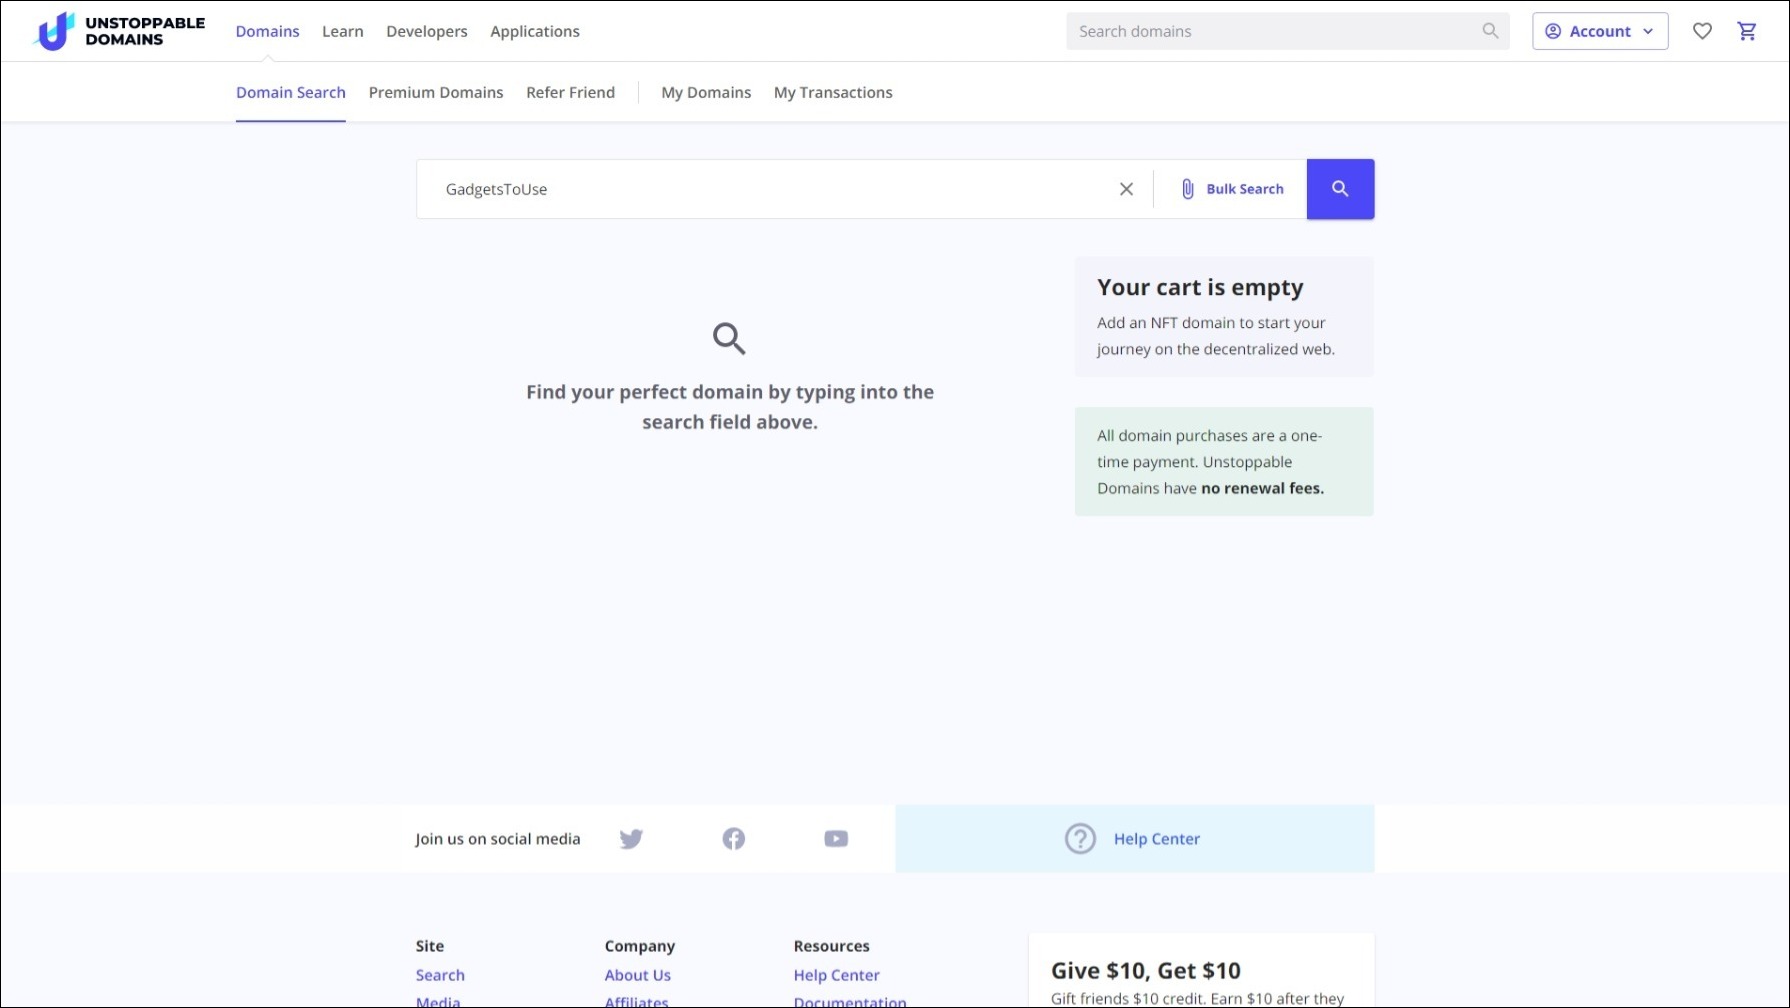Click the 'Resources' footer heading
This screenshot has height=1008, width=1790.
832,946
